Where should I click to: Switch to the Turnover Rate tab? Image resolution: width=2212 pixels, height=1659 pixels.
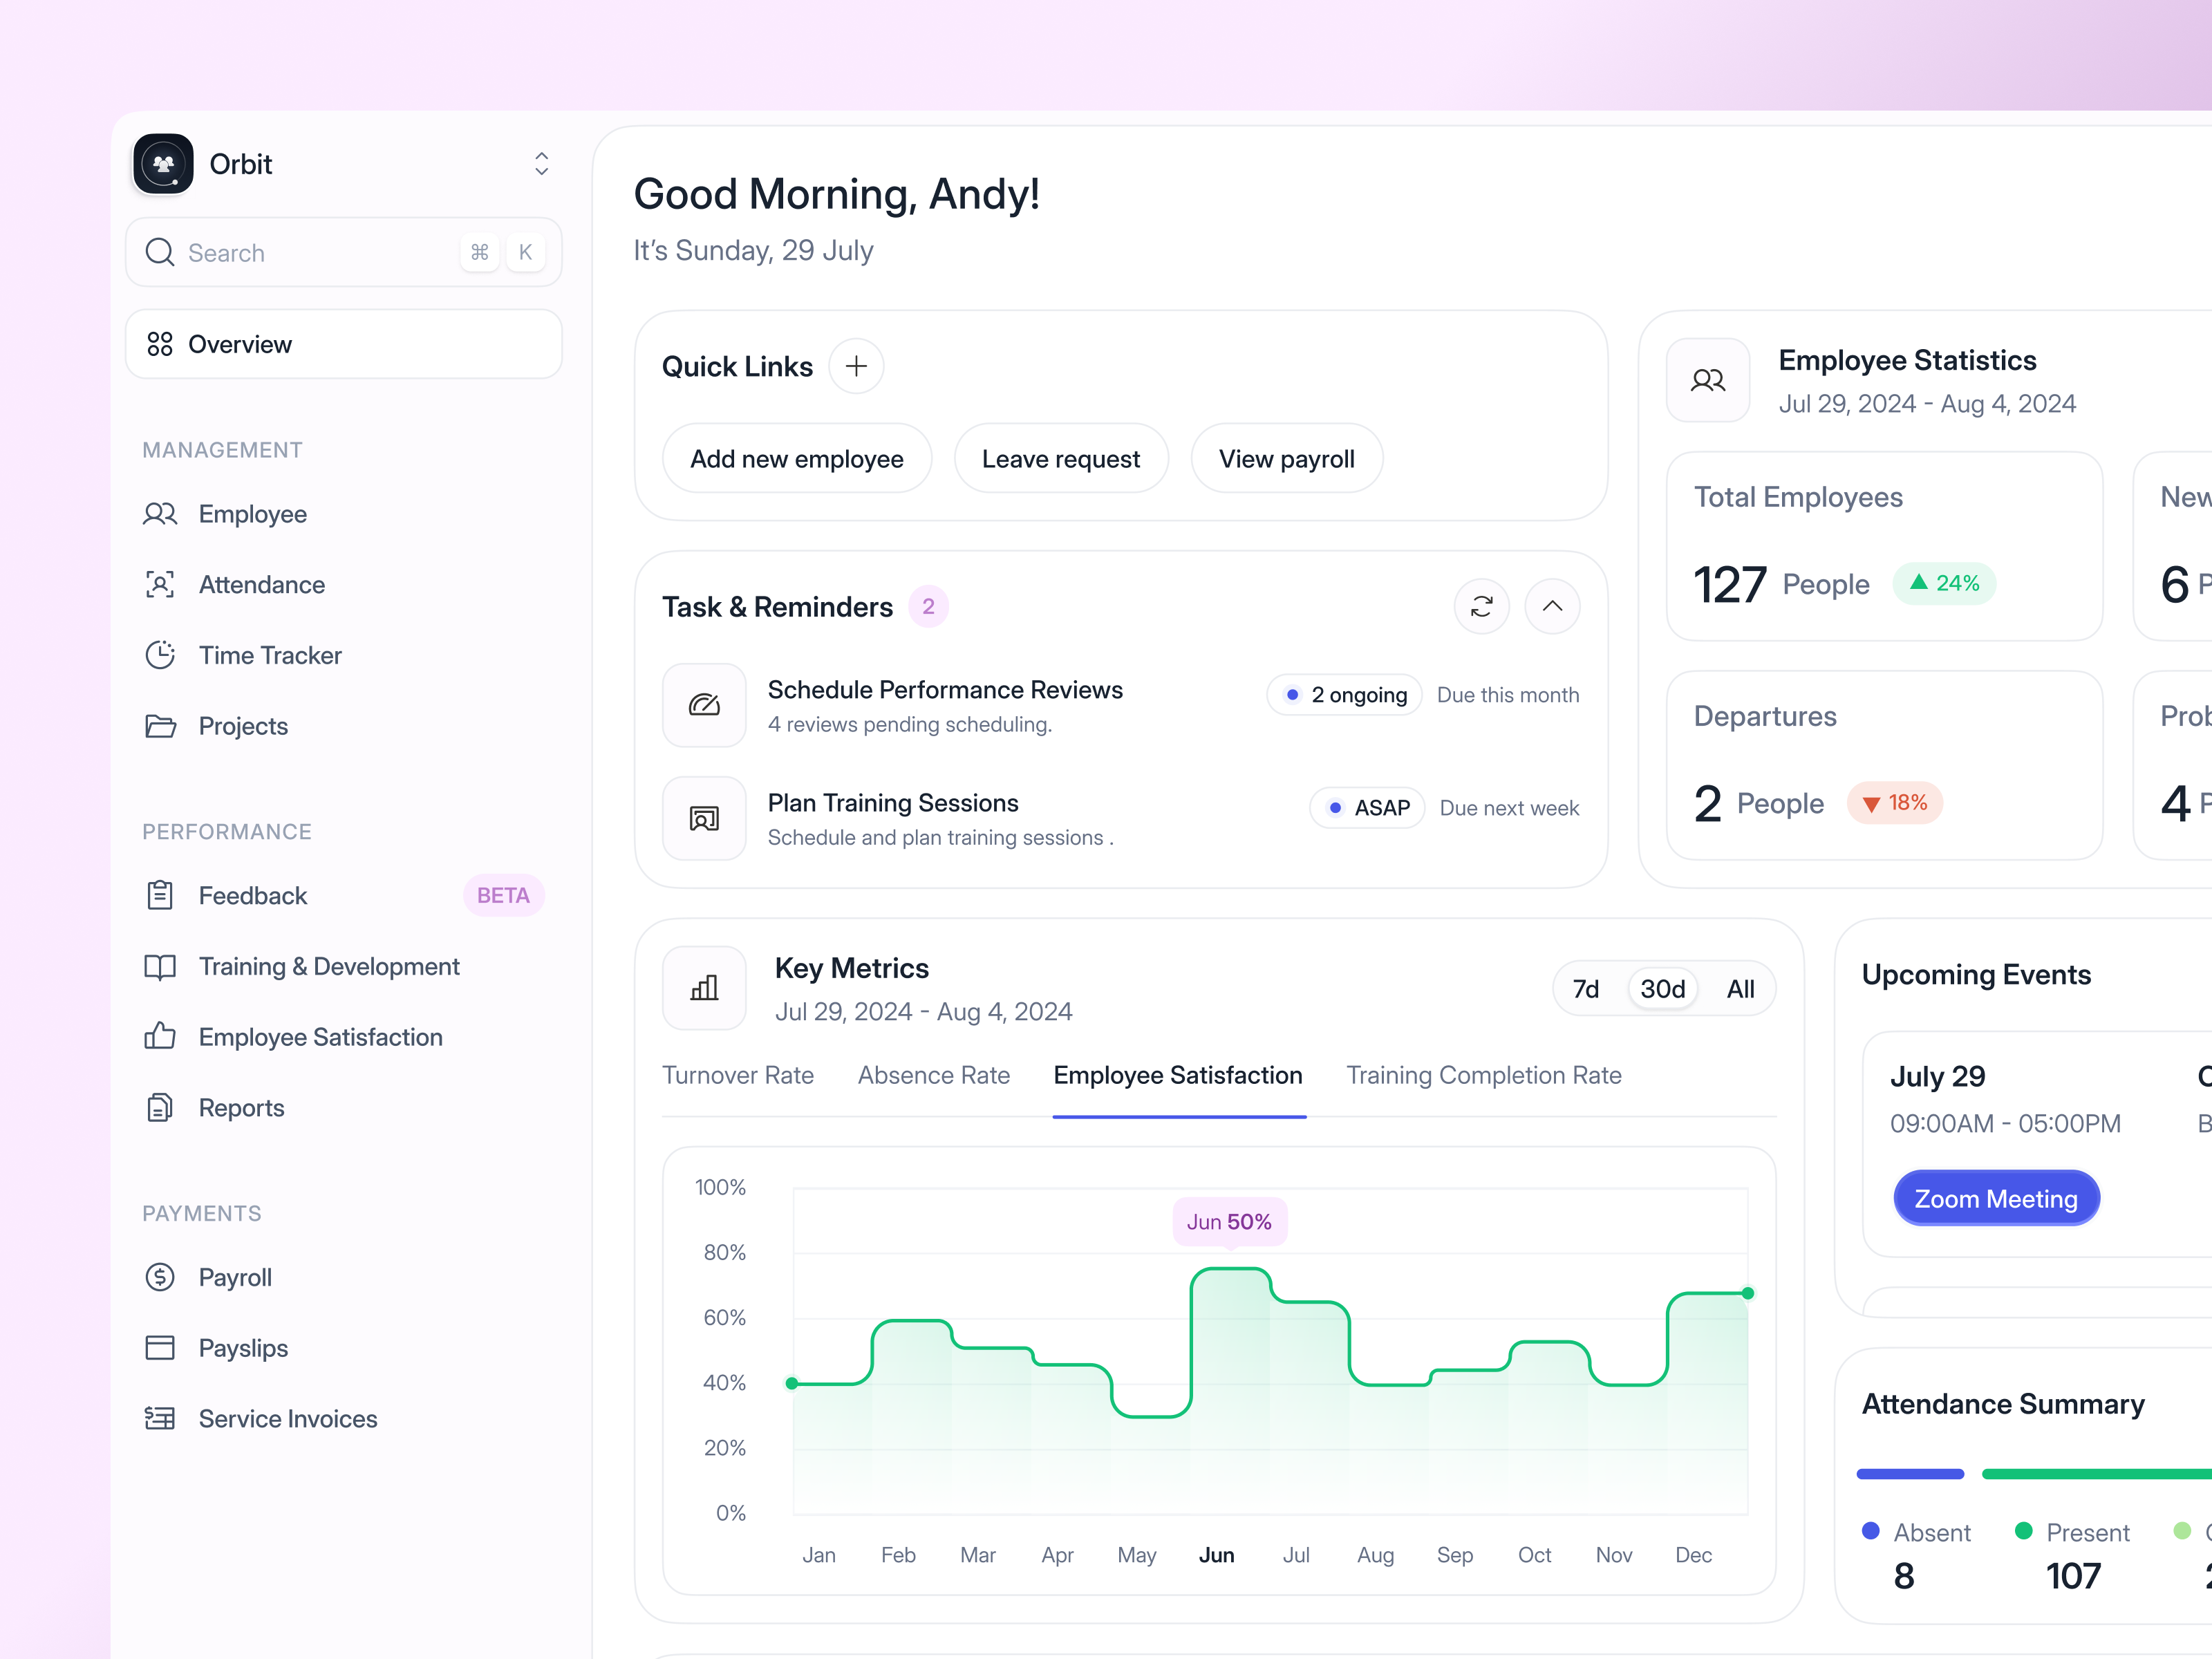tap(738, 1075)
